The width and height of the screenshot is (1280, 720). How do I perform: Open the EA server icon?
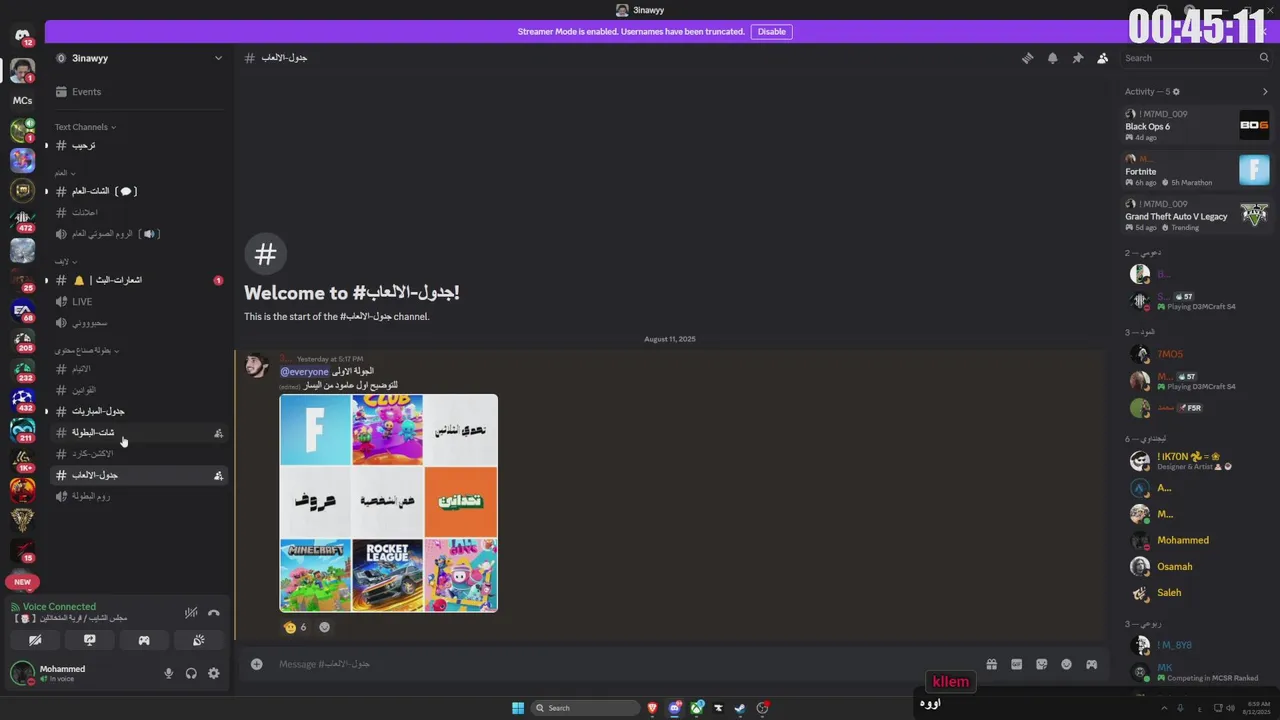click(22, 310)
